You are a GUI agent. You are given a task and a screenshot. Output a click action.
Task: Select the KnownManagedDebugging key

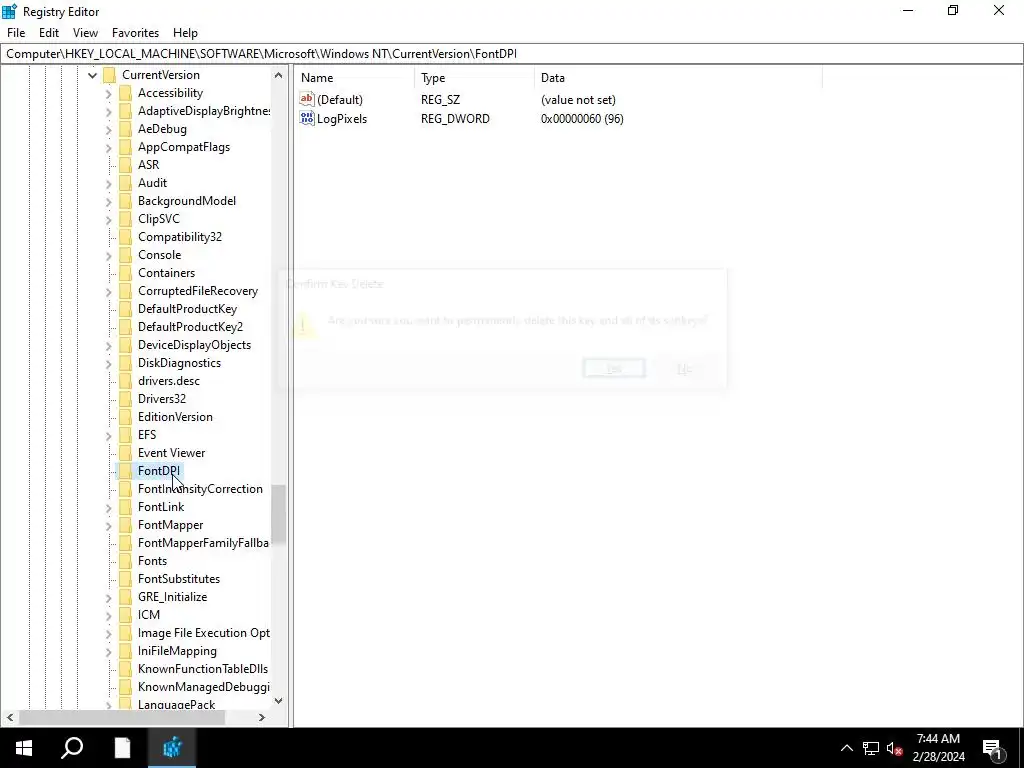(x=204, y=687)
